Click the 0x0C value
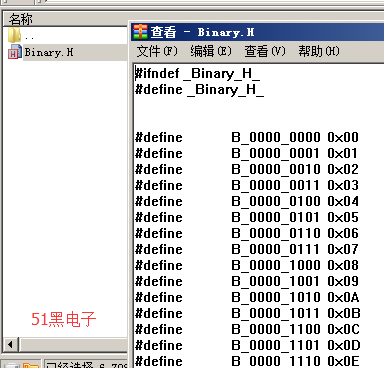384x368 pixels. click(x=343, y=329)
